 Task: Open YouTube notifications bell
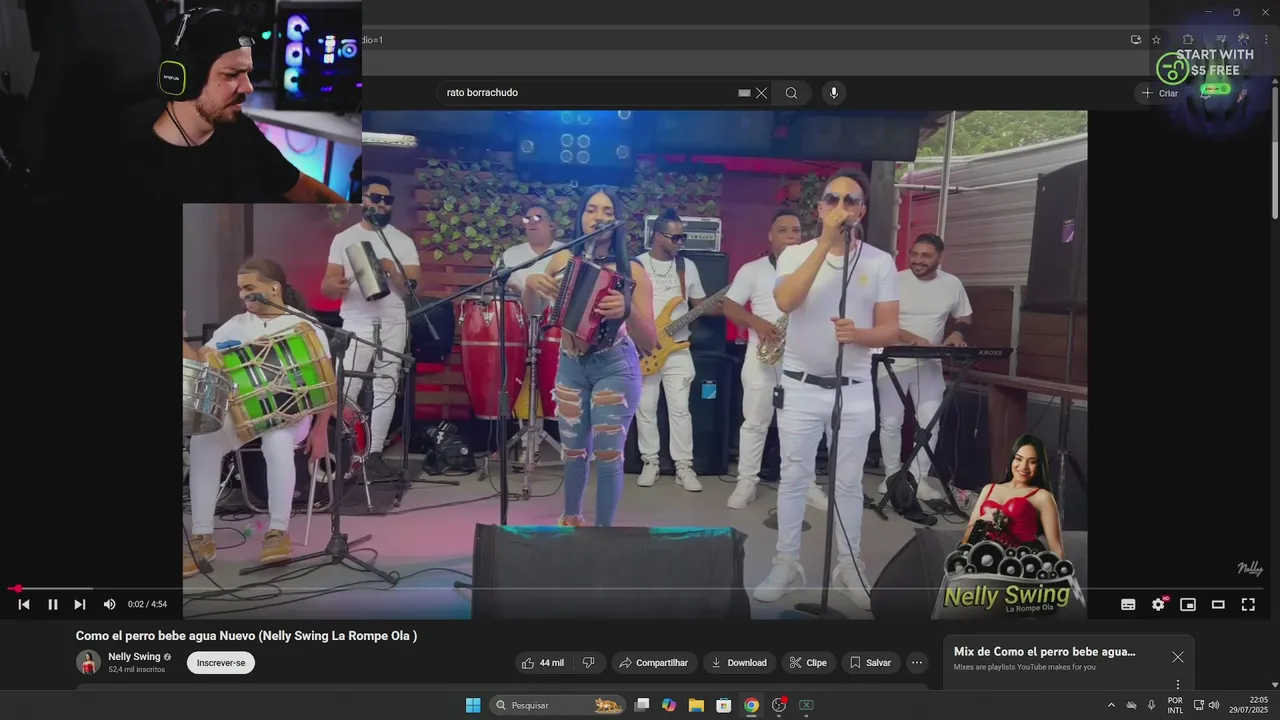click(1206, 93)
